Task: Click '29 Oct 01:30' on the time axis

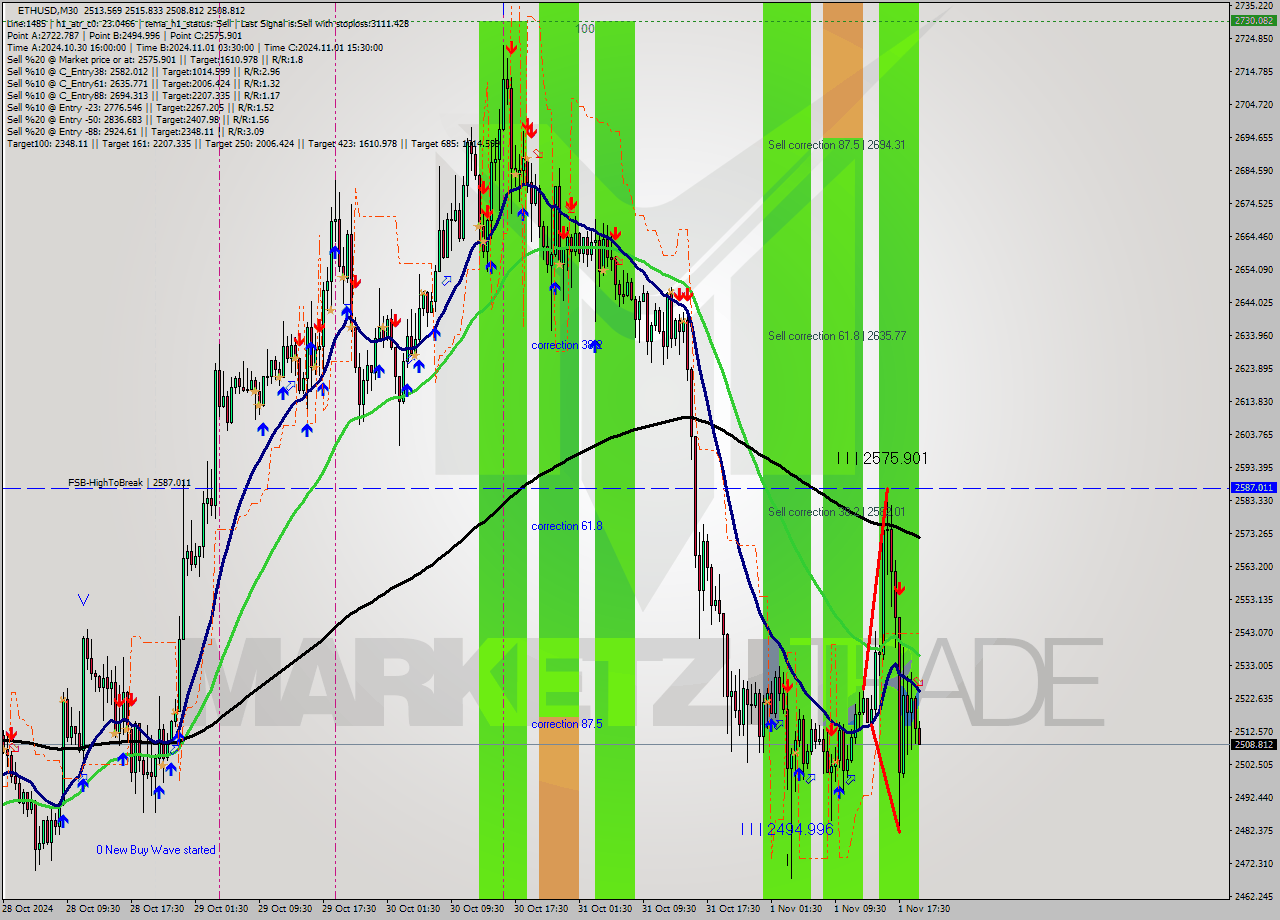Action: pyautogui.click(x=220, y=909)
